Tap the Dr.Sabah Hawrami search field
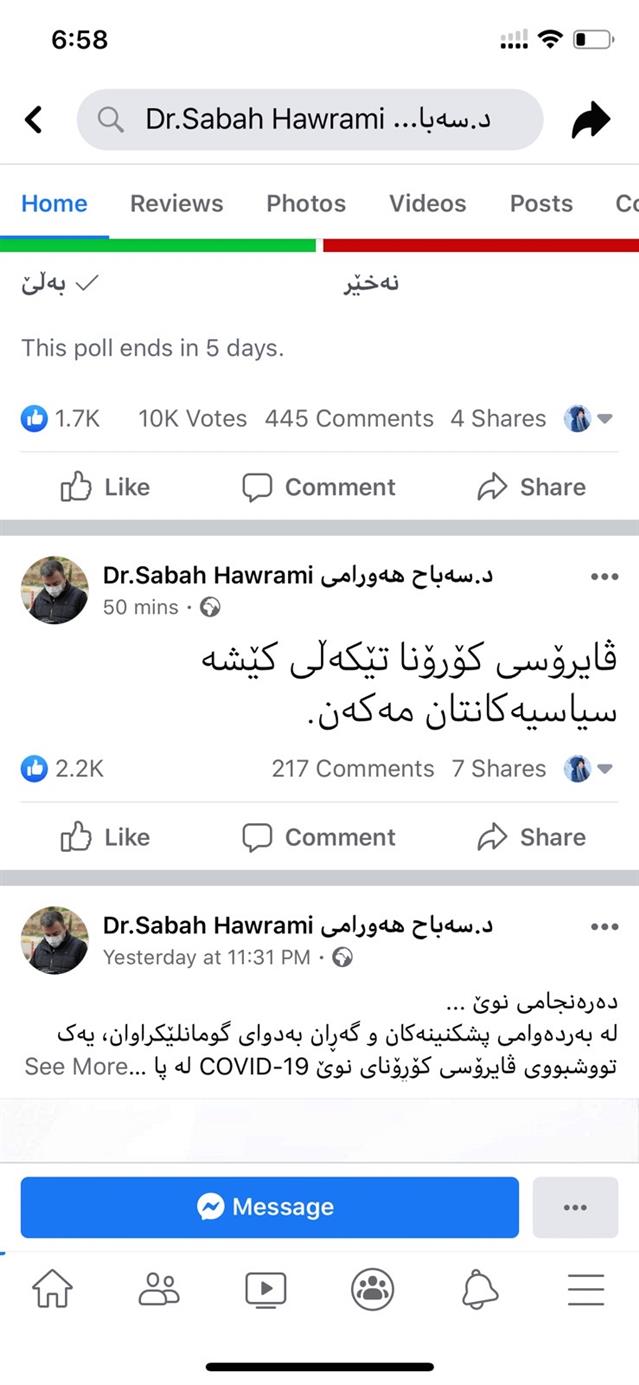This screenshot has height=1385, width=639. [x=310, y=120]
